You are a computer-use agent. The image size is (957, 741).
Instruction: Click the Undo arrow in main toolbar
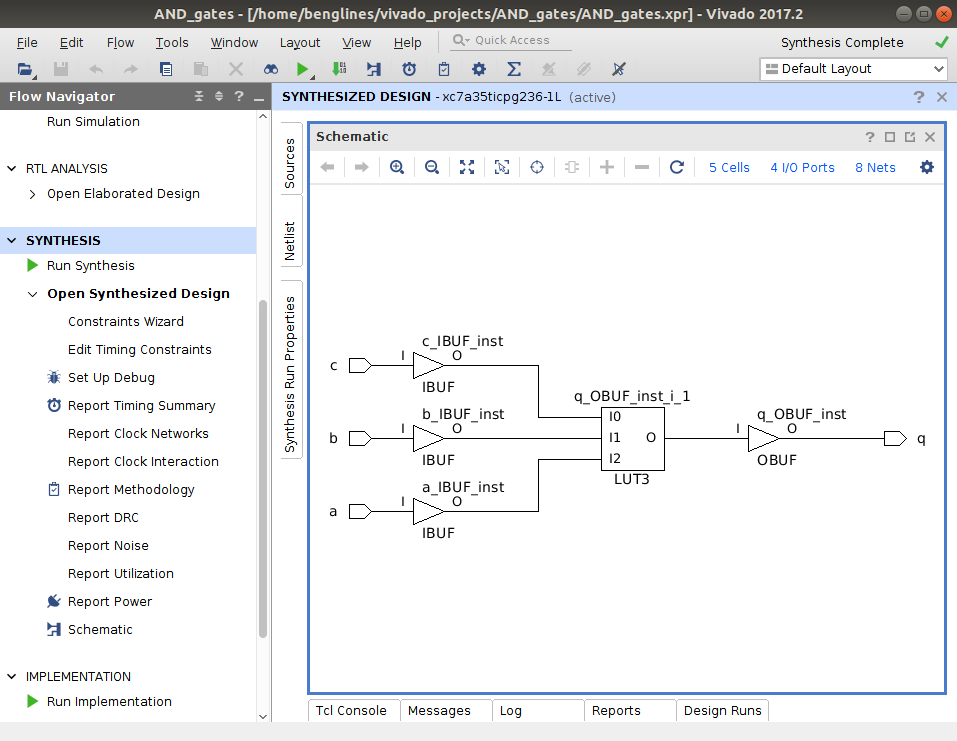pos(96,69)
